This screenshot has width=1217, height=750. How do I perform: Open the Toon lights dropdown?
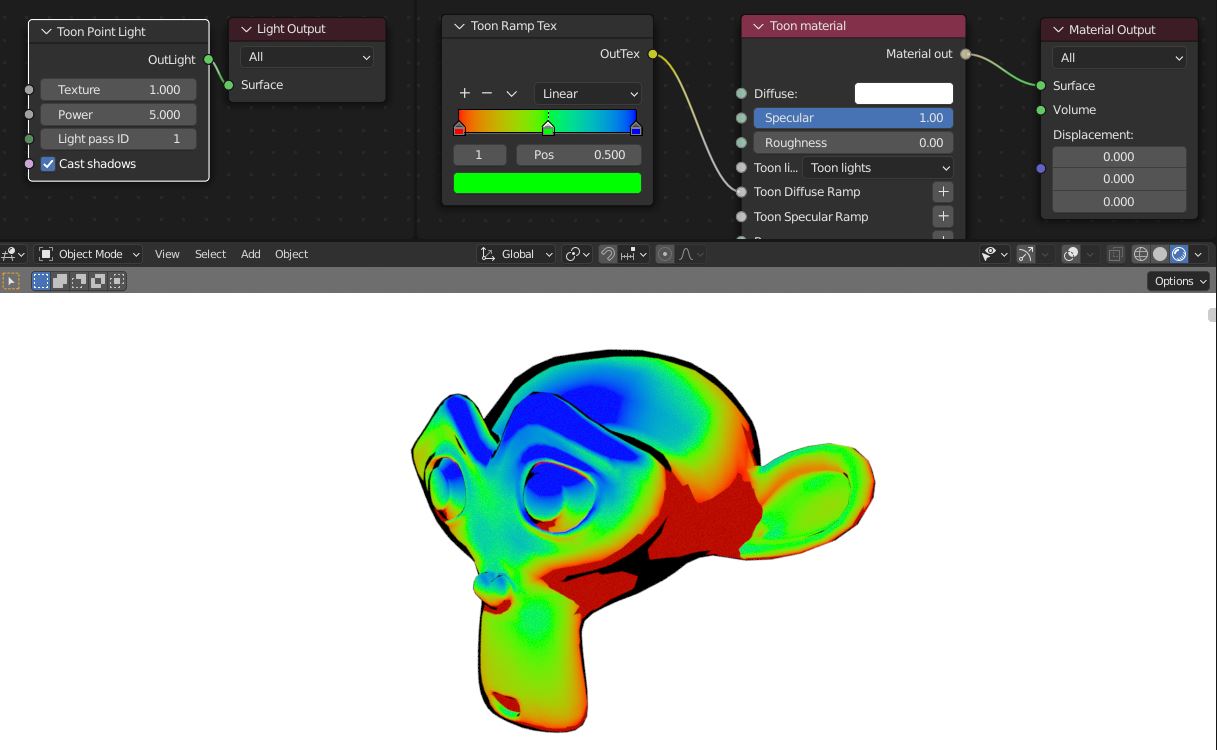[878, 167]
